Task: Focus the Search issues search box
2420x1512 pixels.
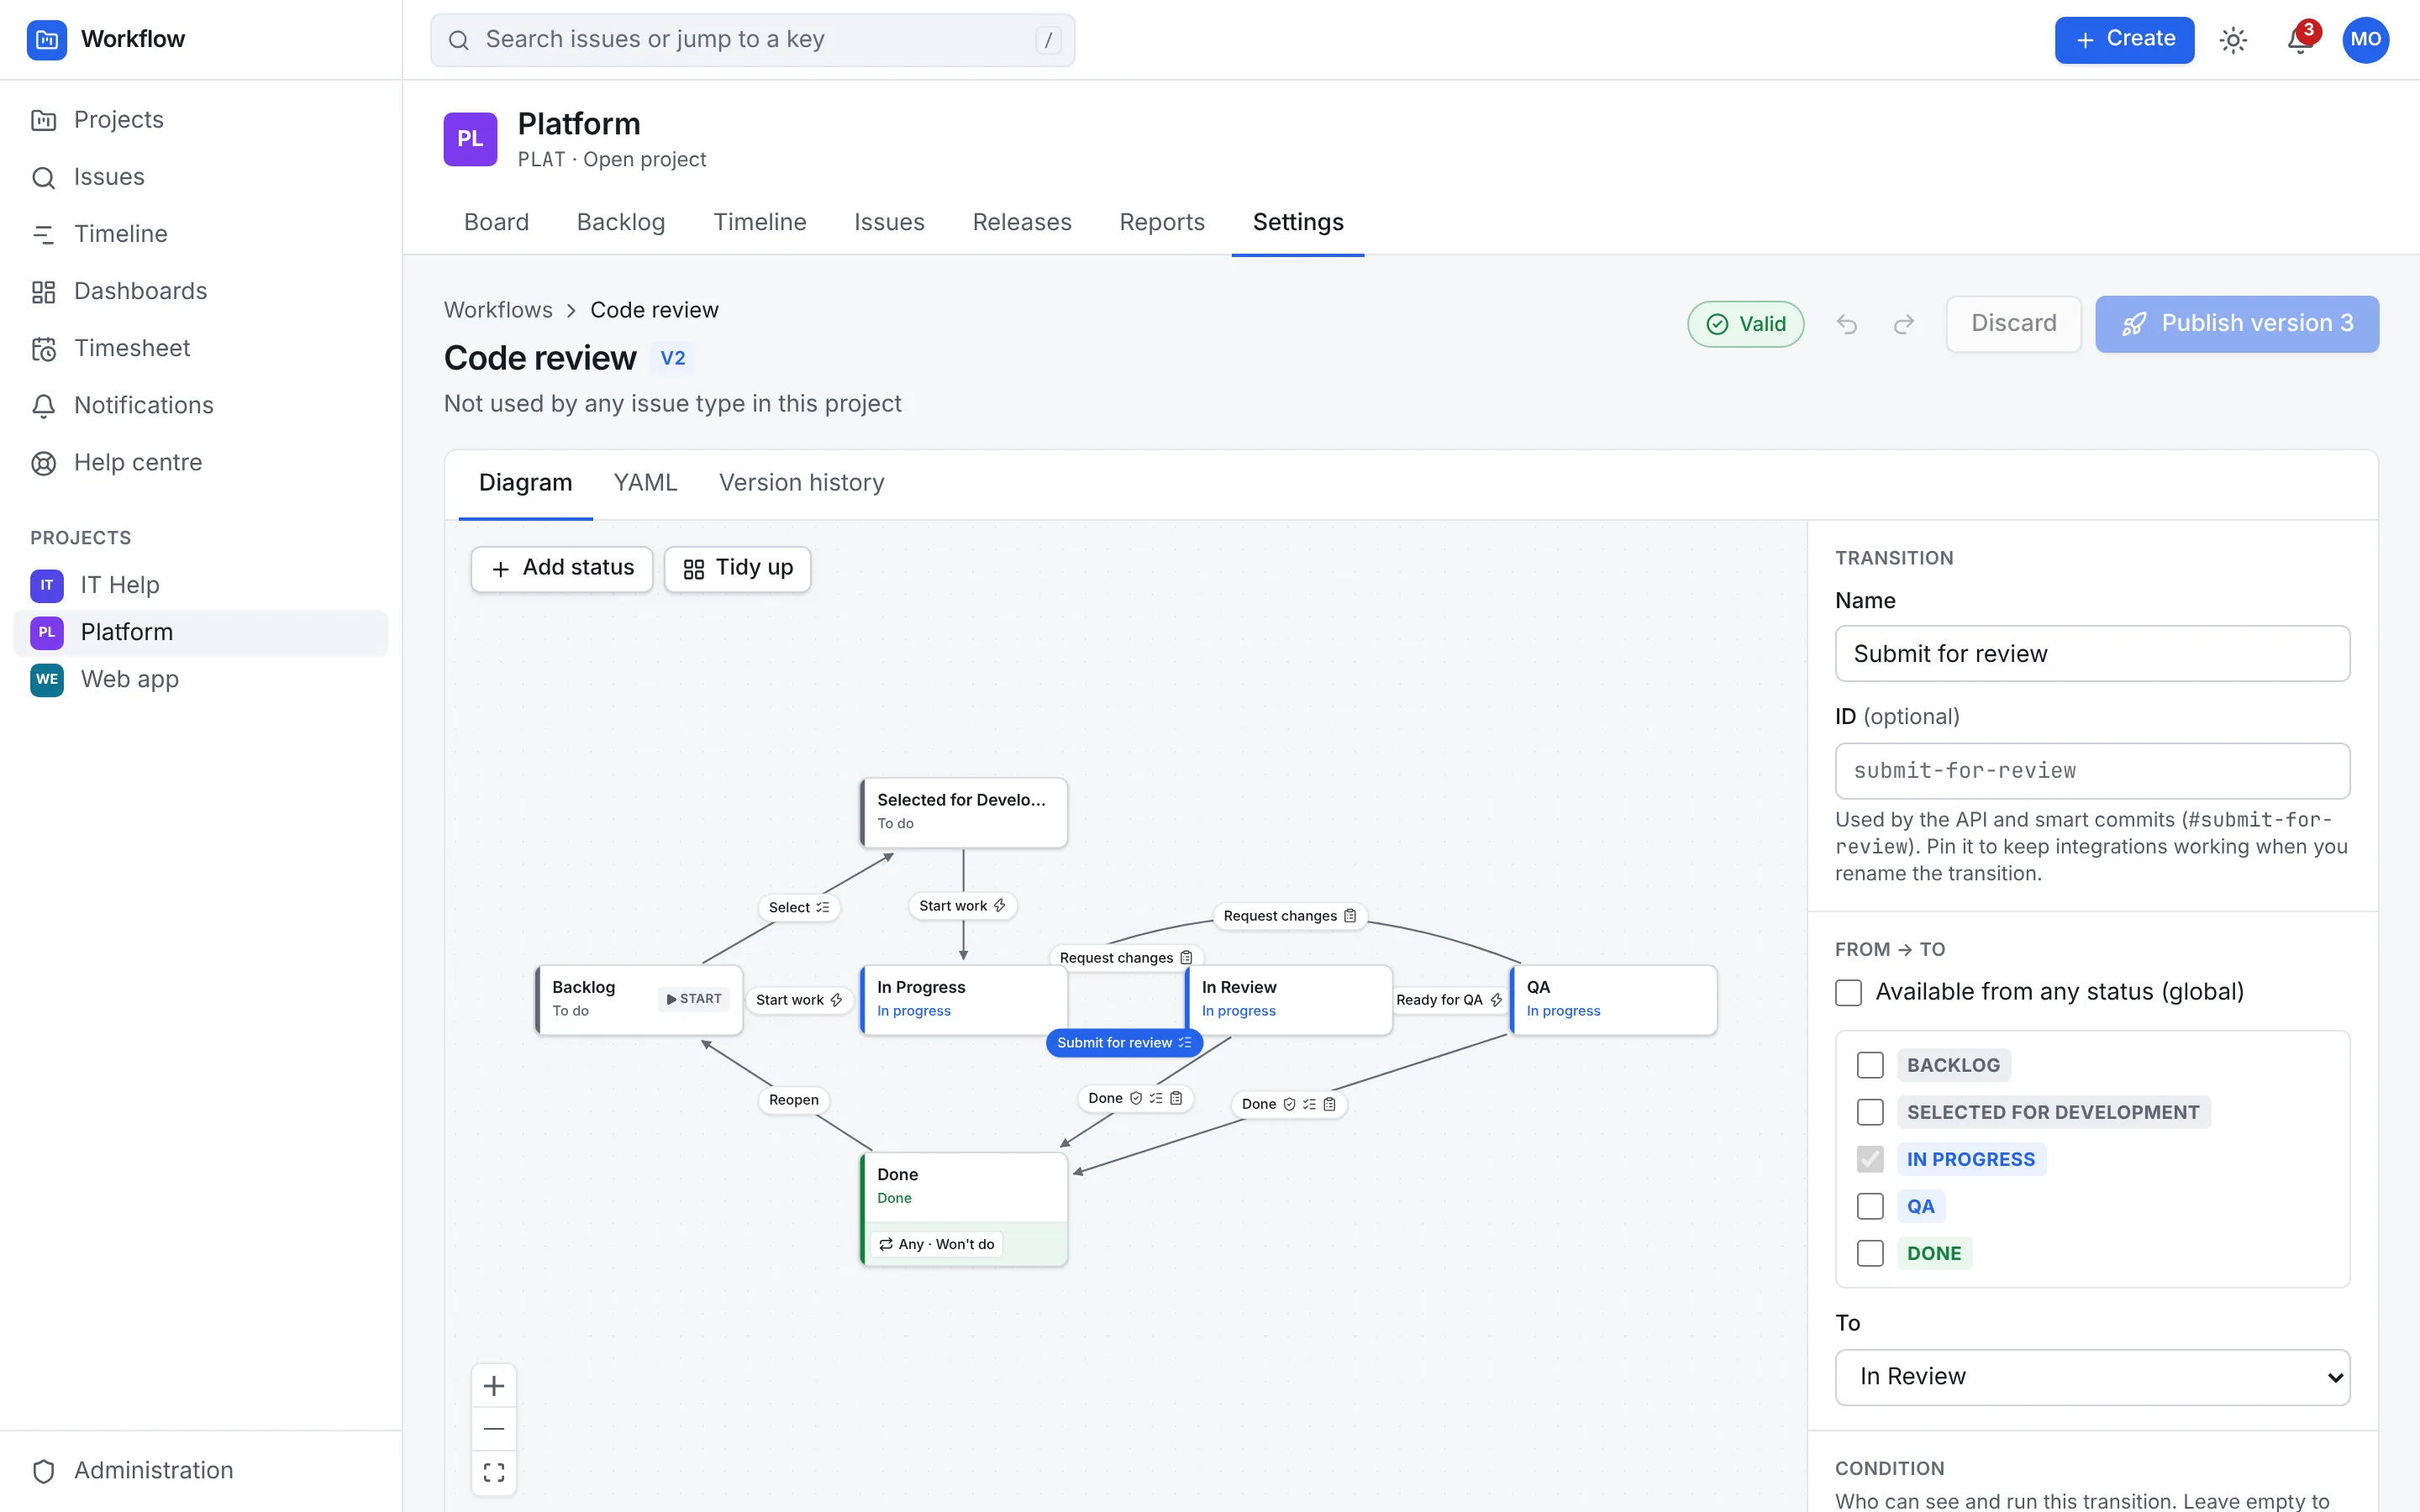Action: [752, 40]
